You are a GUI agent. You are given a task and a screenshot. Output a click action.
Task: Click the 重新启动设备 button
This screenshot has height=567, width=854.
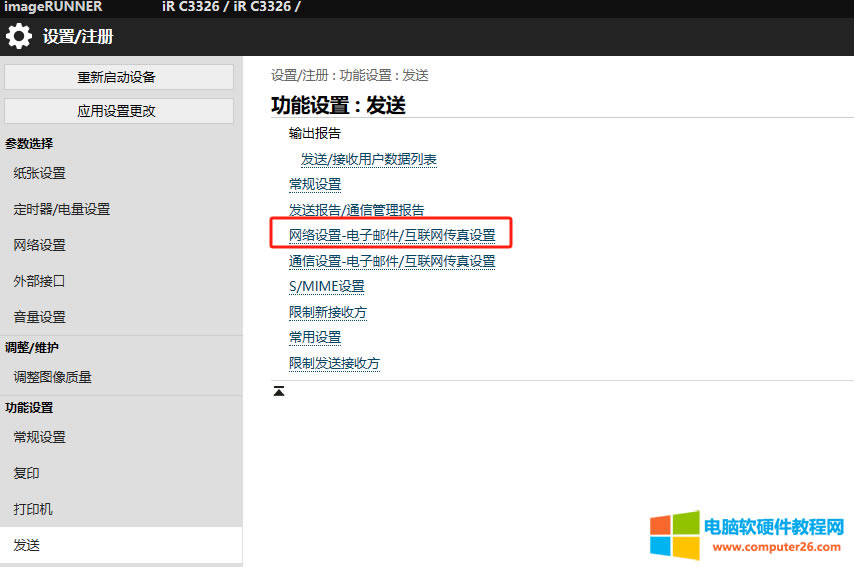click(x=119, y=77)
